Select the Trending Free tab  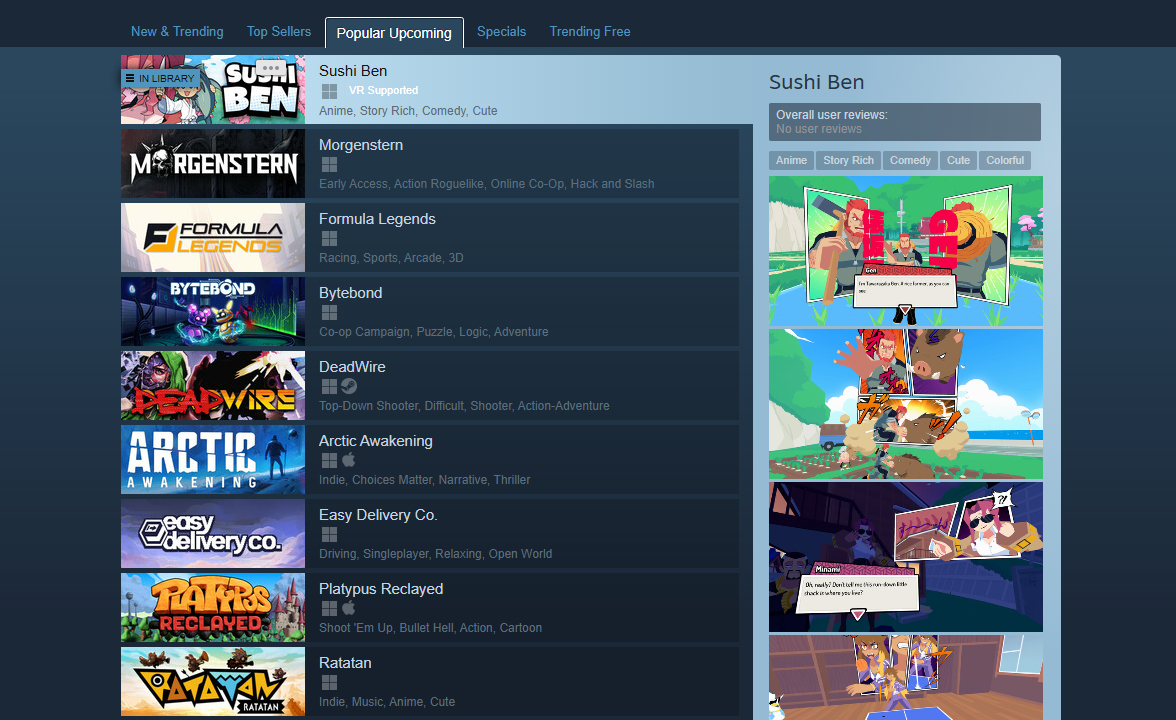(589, 31)
